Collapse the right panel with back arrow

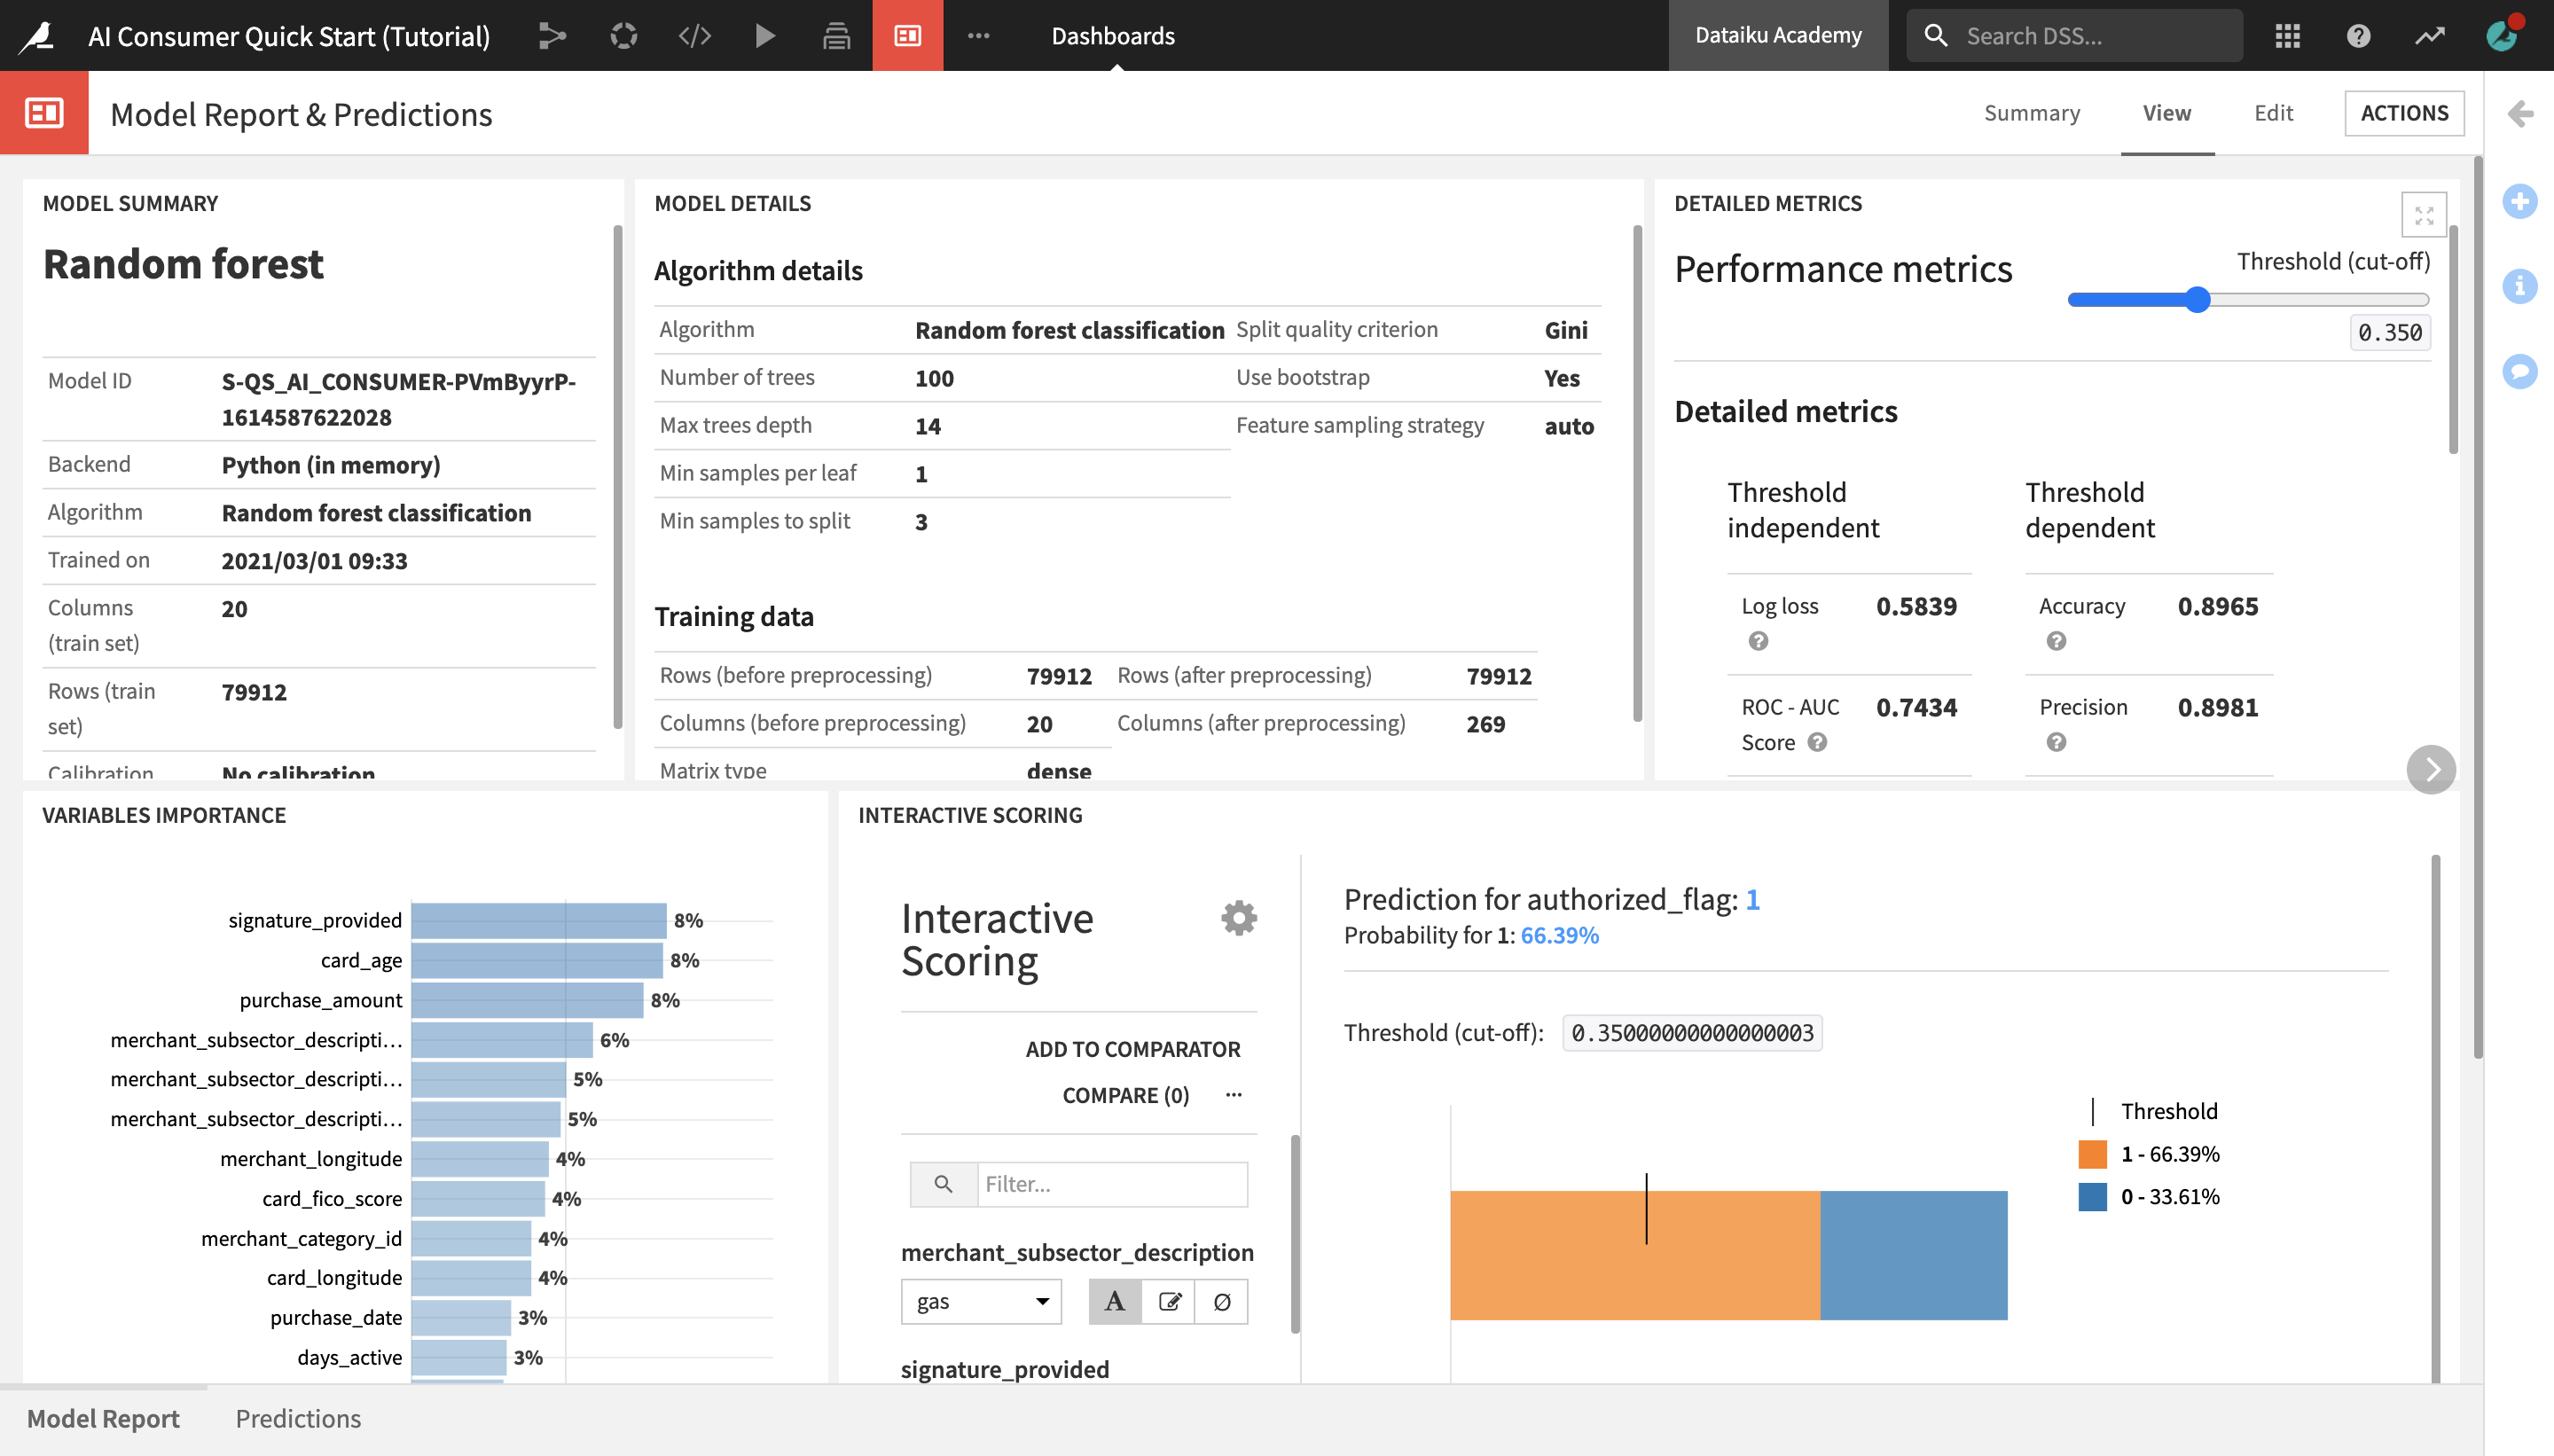tap(2519, 113)
